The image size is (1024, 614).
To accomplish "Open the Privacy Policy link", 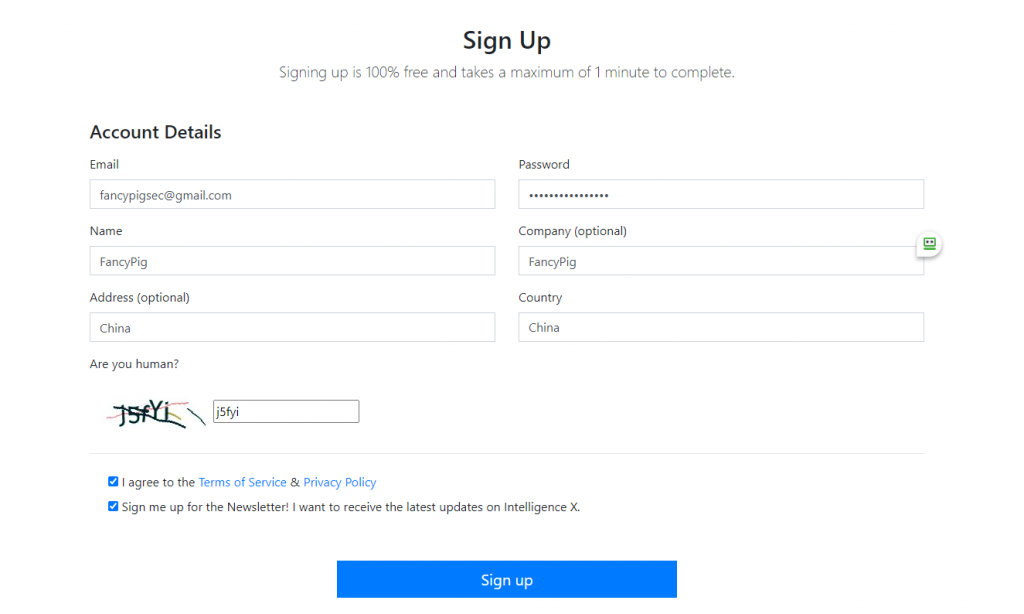I will 340,482.
